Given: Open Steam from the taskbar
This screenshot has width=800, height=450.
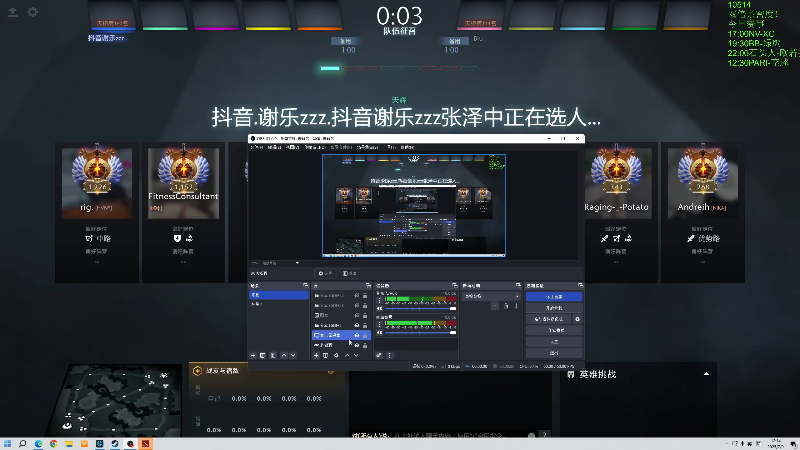Looking at the screenshot, I should coord(115,444).
